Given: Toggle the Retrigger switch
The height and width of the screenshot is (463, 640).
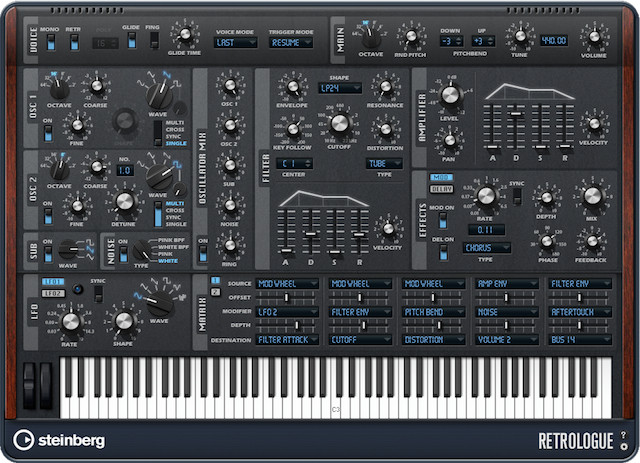Looking at the screenshot, I should click(x=74, y=42).
